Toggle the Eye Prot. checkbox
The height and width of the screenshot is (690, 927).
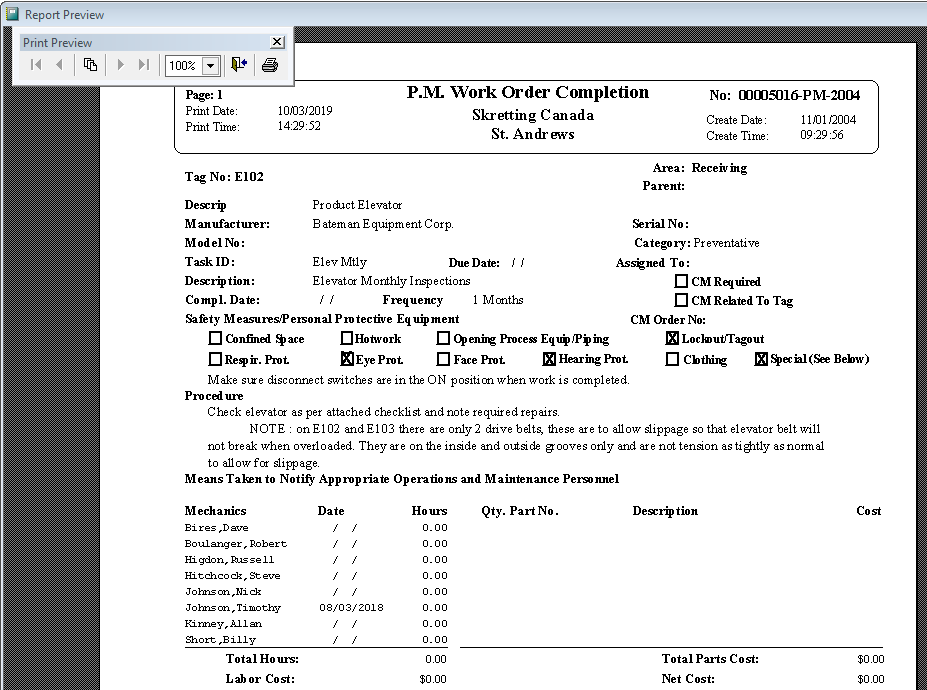click(x=347, y=358)
